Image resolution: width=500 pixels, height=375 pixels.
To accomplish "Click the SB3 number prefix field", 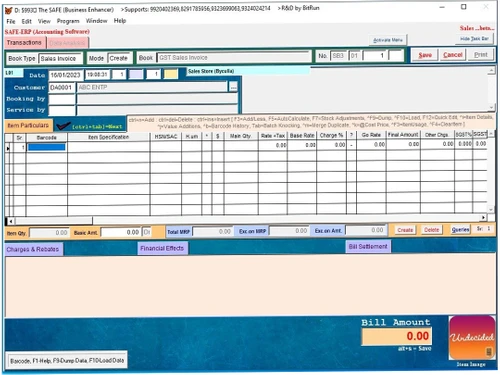I will [338, 56].
